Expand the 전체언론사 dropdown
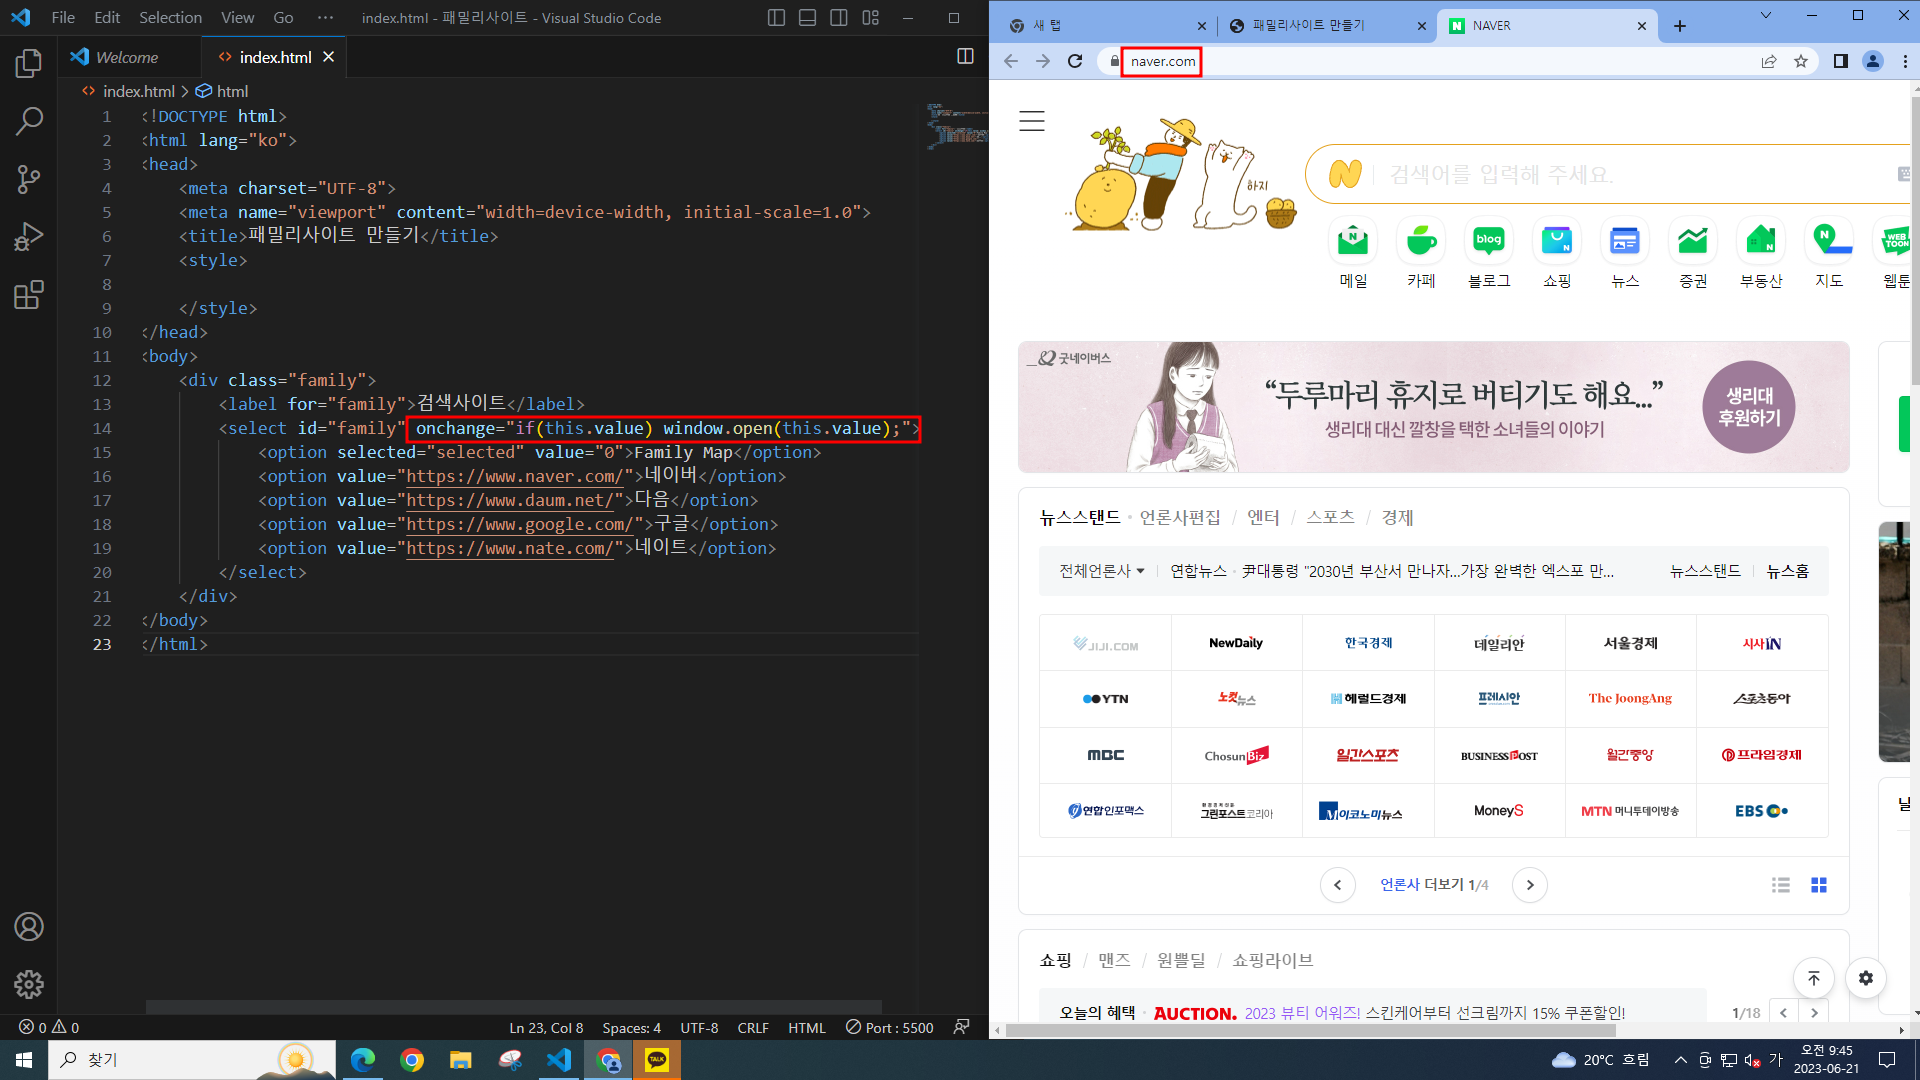 (x=1101, y=571)
